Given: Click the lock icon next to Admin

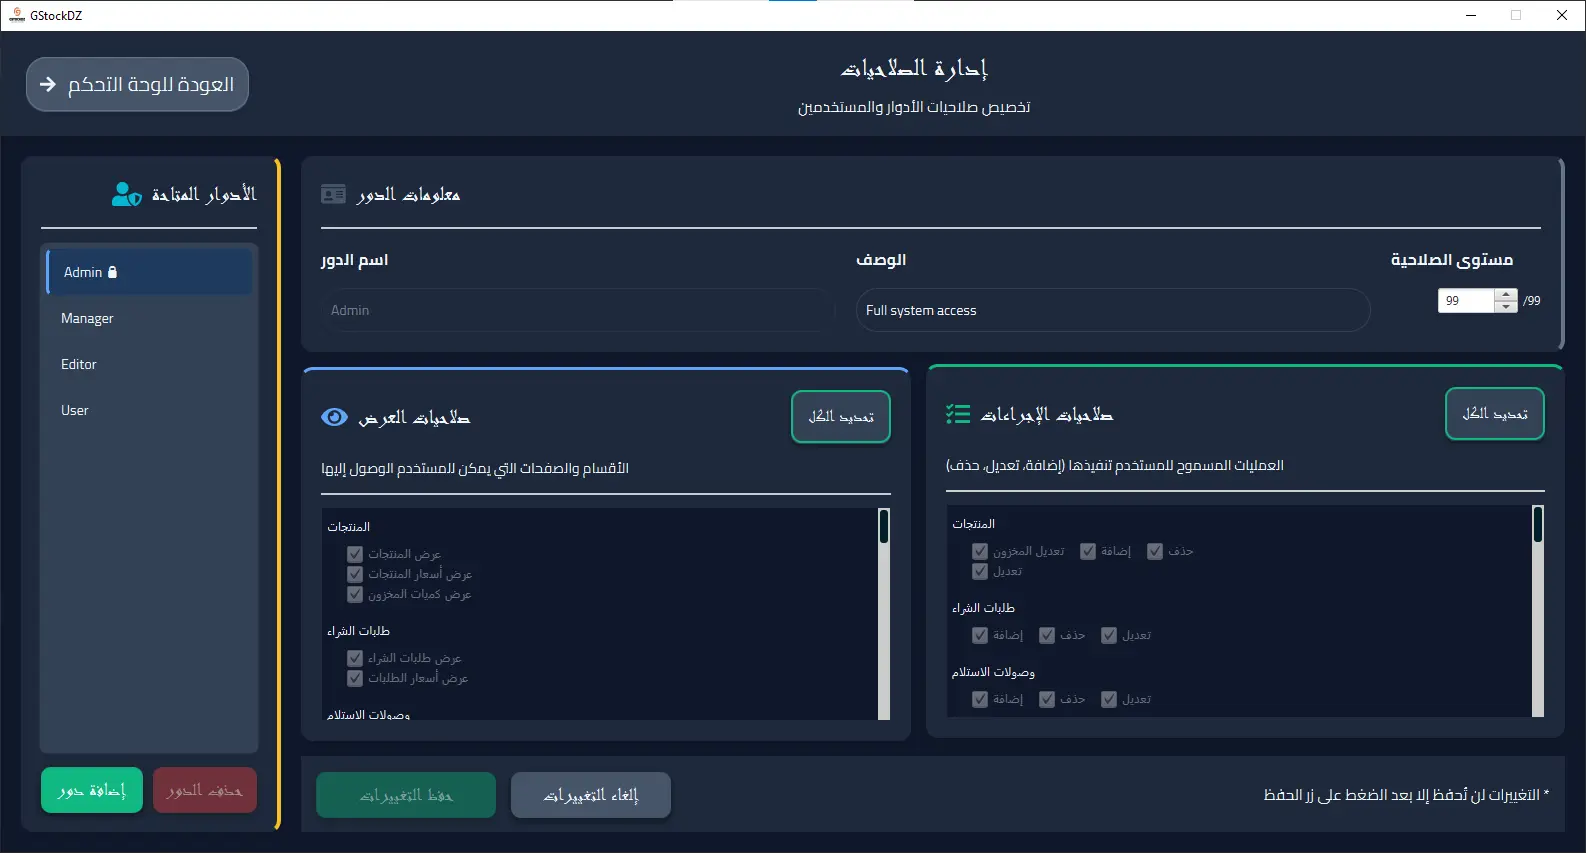Looking at the screenshot, I should [112, 272].
